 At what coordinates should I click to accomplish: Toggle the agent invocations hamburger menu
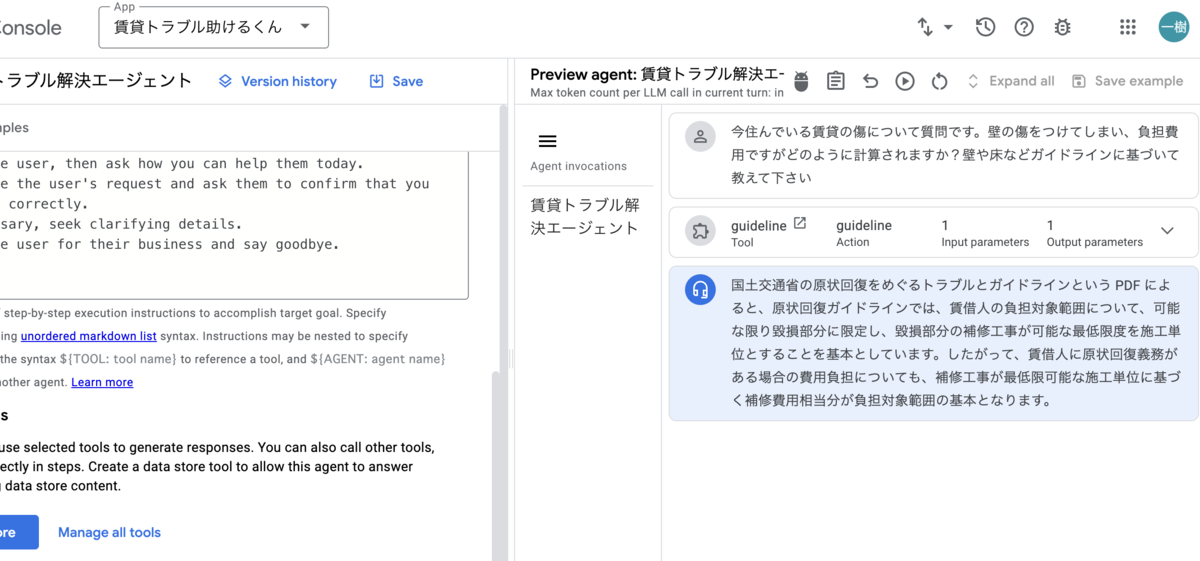[x=547, y=141]
